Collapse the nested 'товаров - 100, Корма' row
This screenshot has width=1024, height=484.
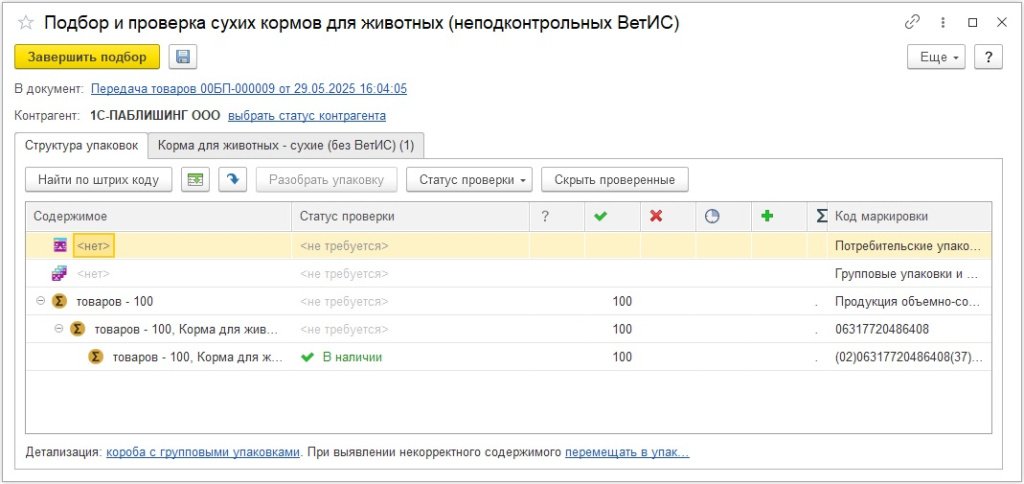(59, 329)
